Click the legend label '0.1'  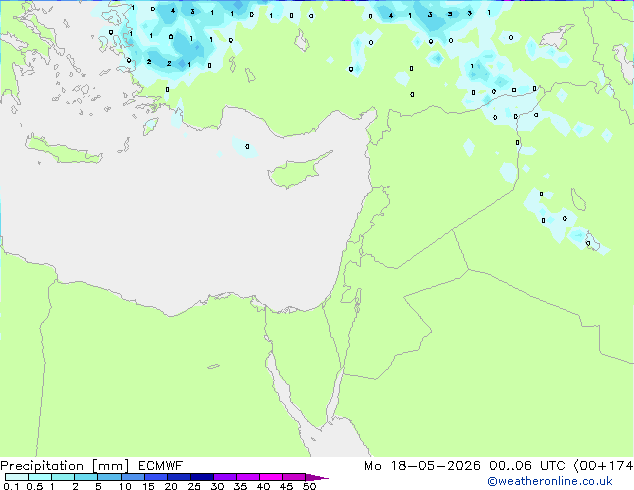coord(10,486)
